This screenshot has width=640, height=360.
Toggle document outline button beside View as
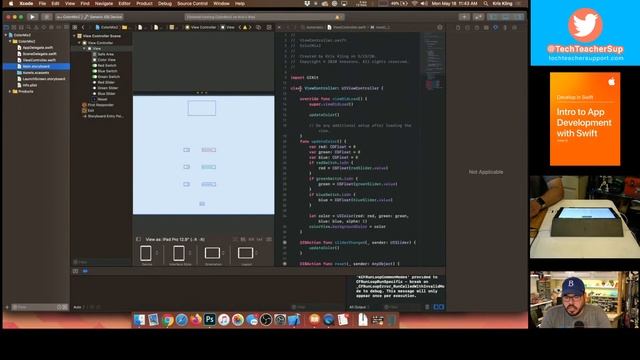(x=138, y=239)
